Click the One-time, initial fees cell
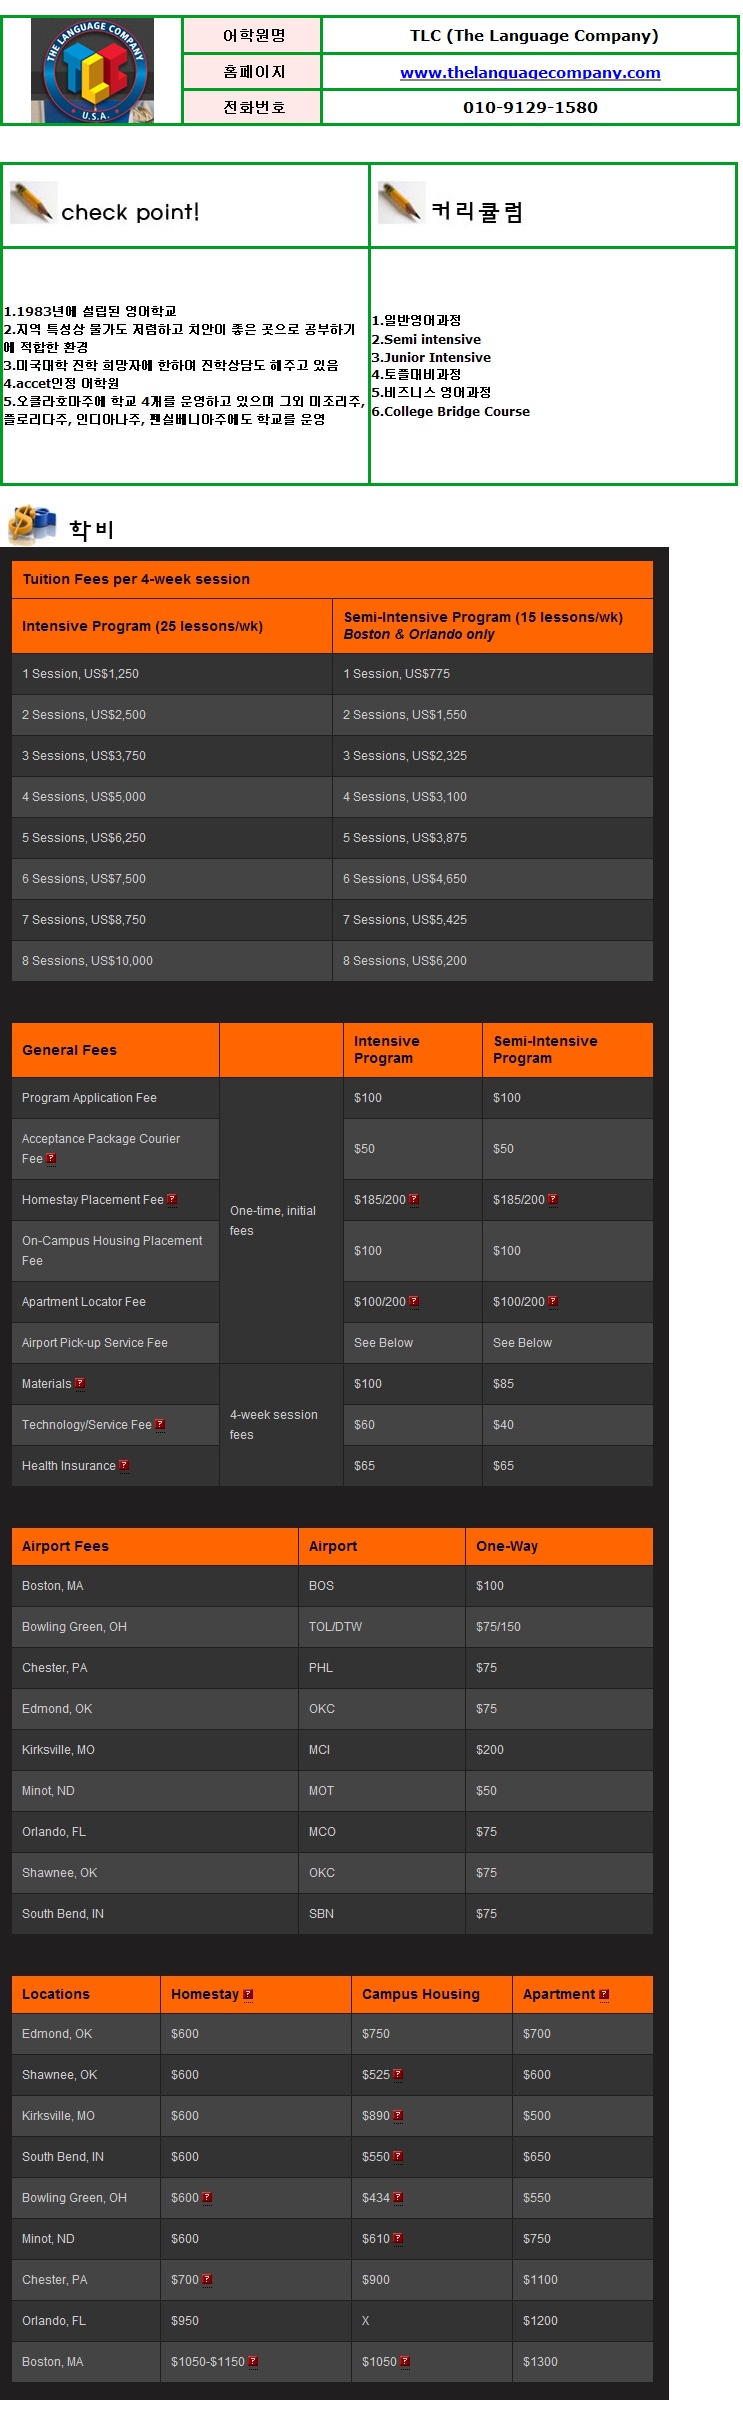 point(281,1220)
